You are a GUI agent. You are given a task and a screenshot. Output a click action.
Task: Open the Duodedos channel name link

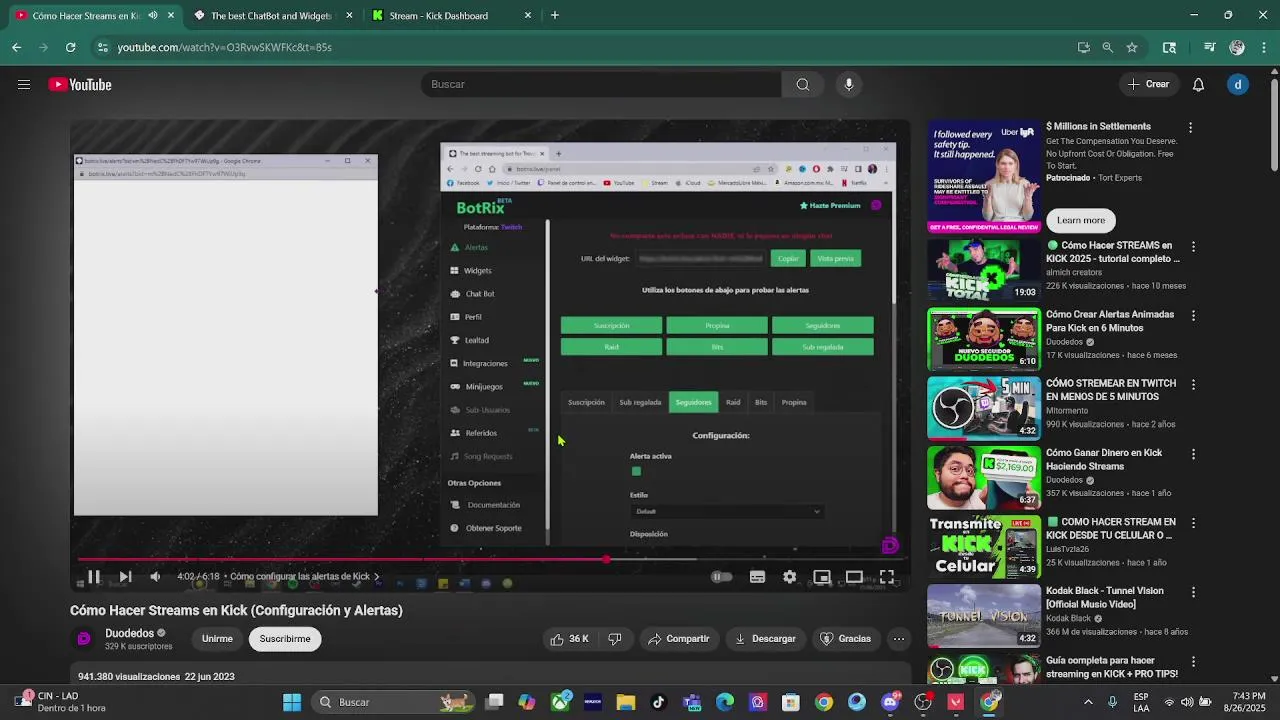(x=130, y=633)
